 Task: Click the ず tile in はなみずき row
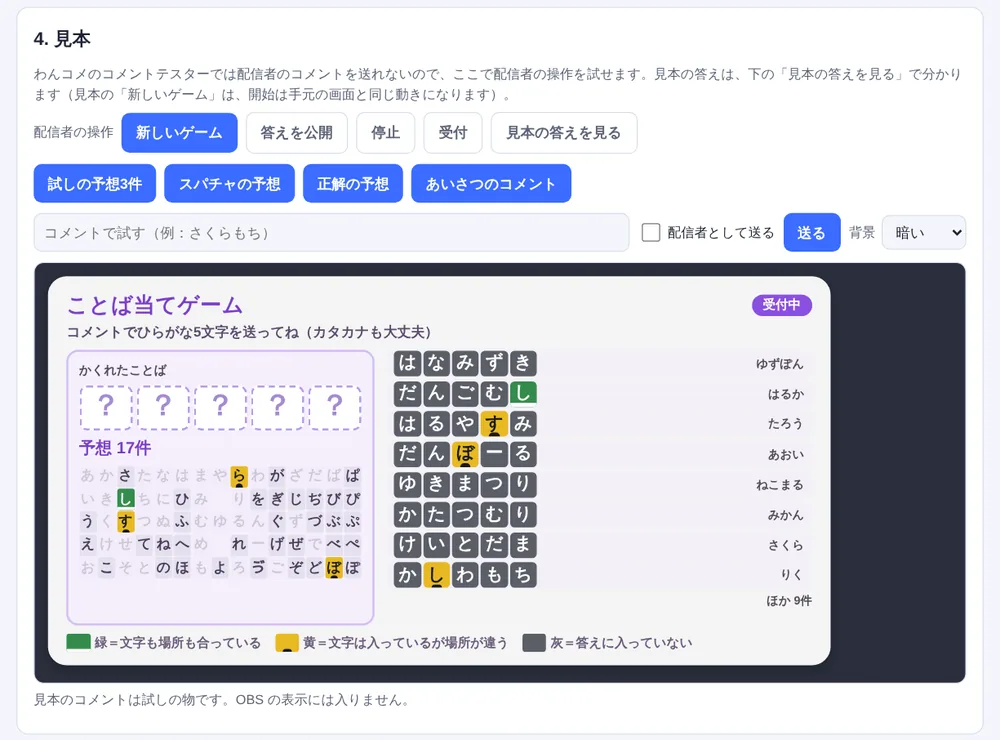click(x=494, y=363)
